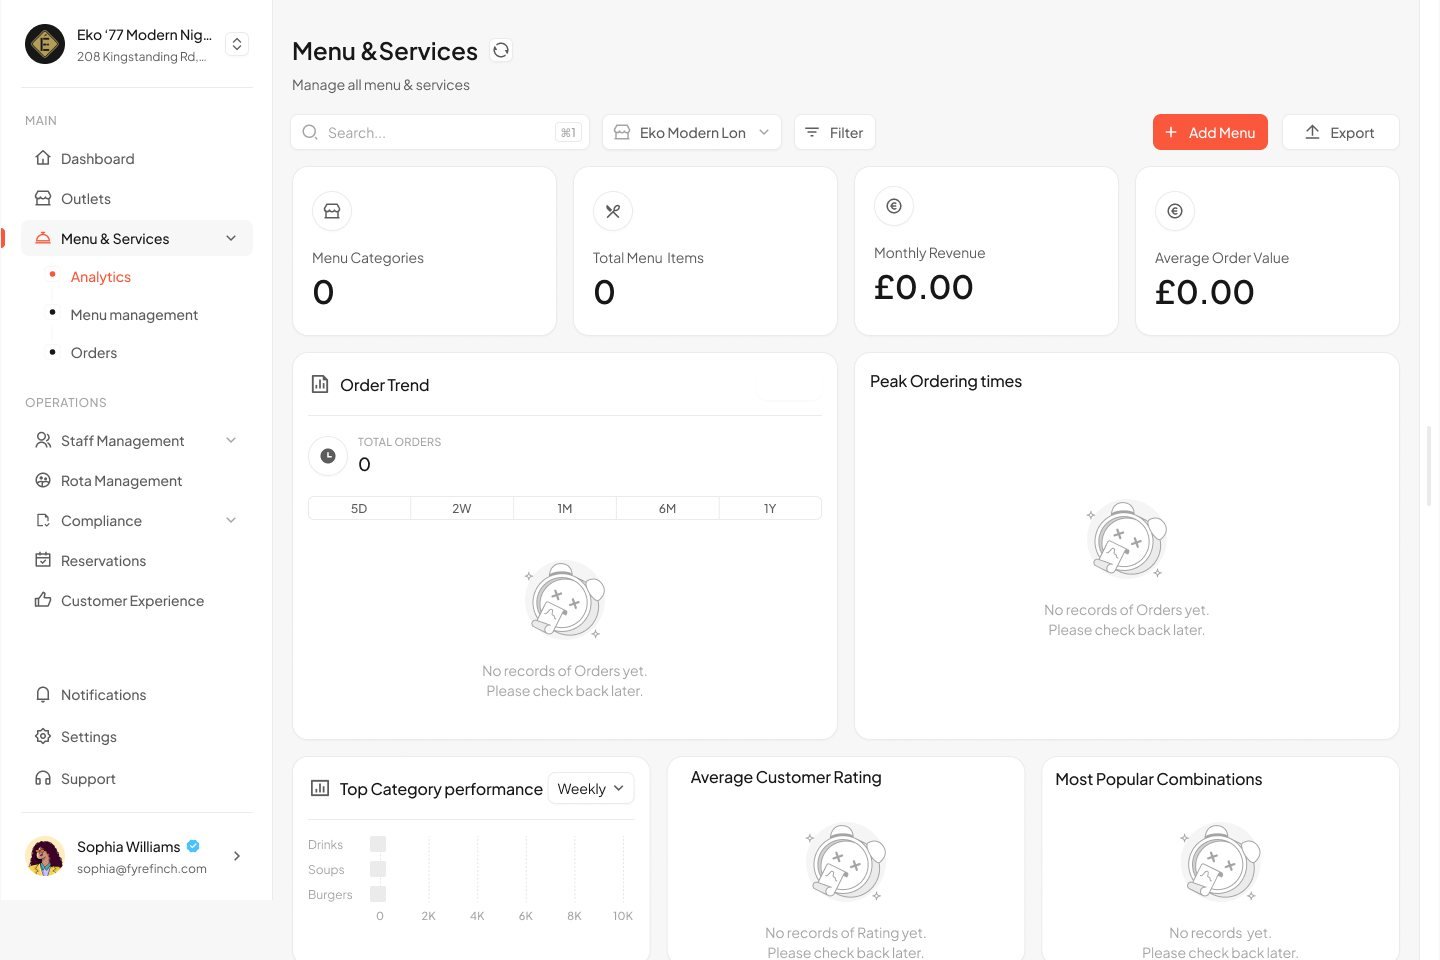This screenshot has height=960, width=1440.
Task: Click the Average Order Value euro icon
Action: [1175, 211]
